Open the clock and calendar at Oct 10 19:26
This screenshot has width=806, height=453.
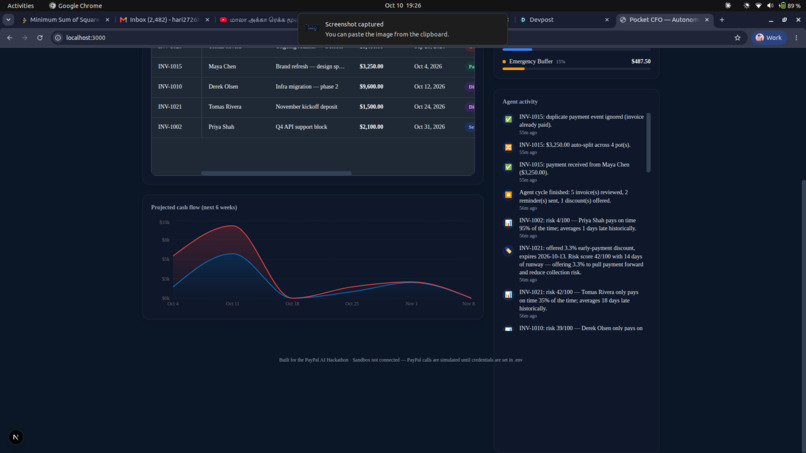click(x=402, y=6)
